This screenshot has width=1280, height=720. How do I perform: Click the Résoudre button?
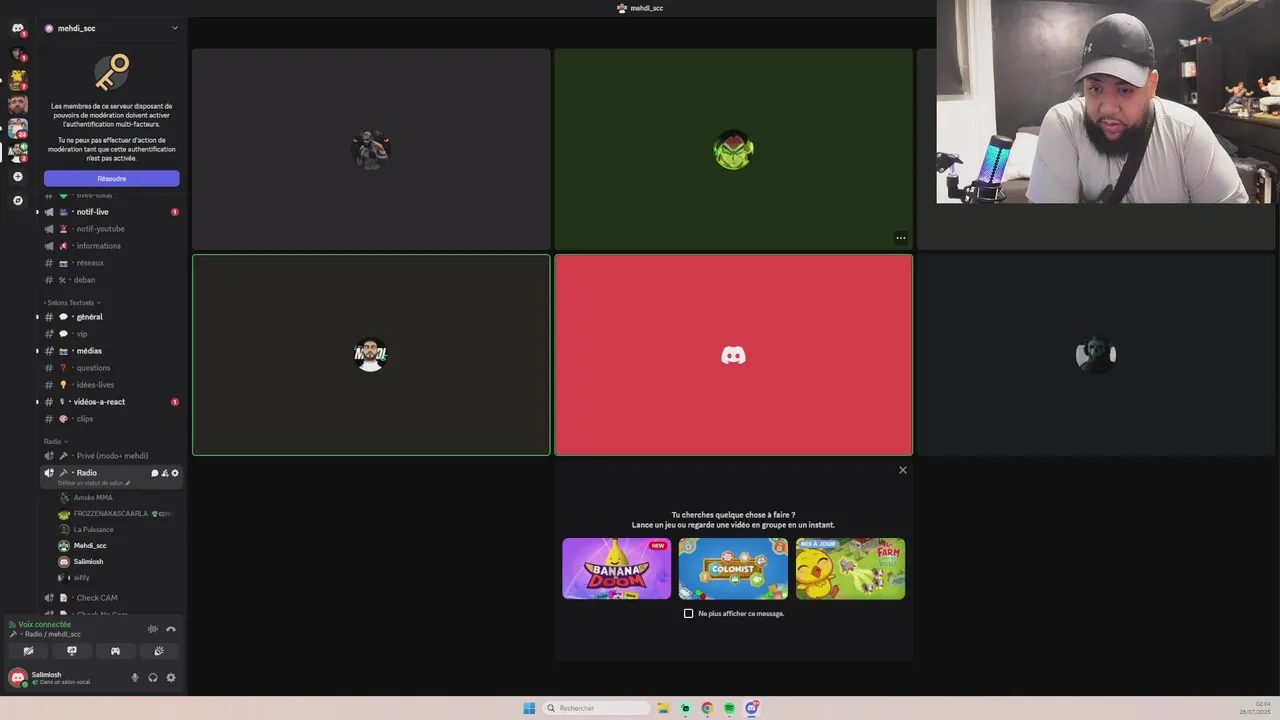[111, 178]
